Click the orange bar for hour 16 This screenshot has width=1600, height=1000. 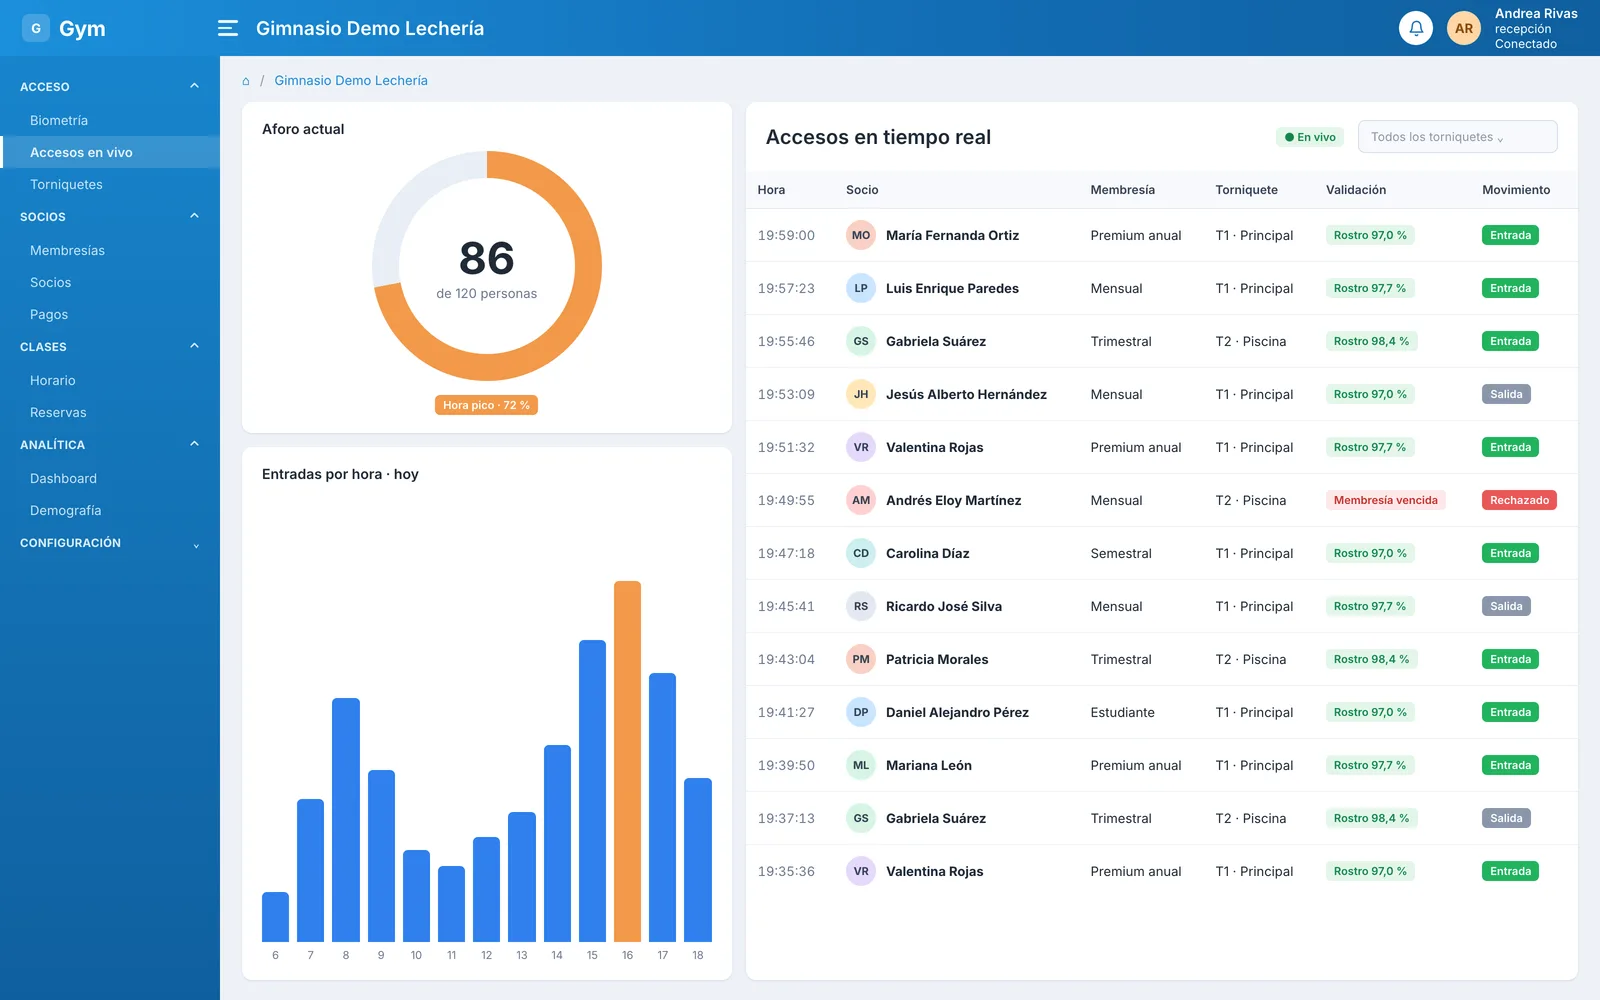coord(627,761)
